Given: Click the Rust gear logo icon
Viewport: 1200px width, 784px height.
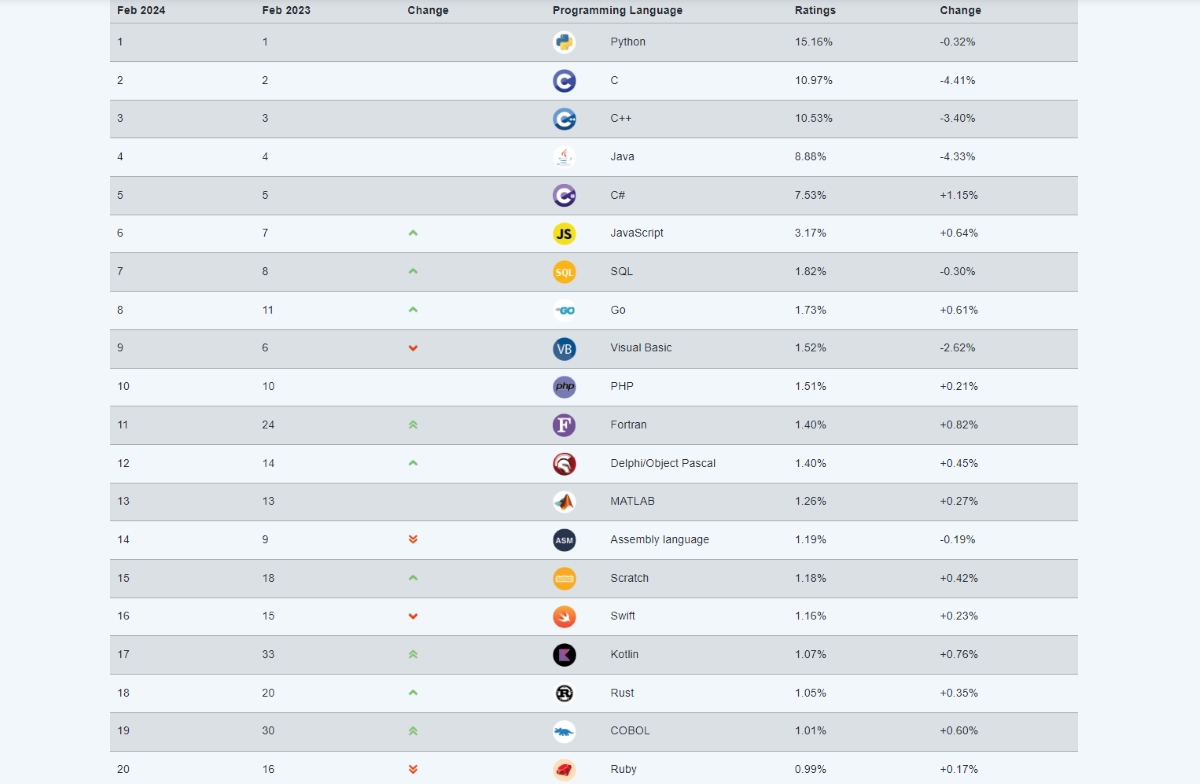Looking at the screenshot, I should point(564,693).
